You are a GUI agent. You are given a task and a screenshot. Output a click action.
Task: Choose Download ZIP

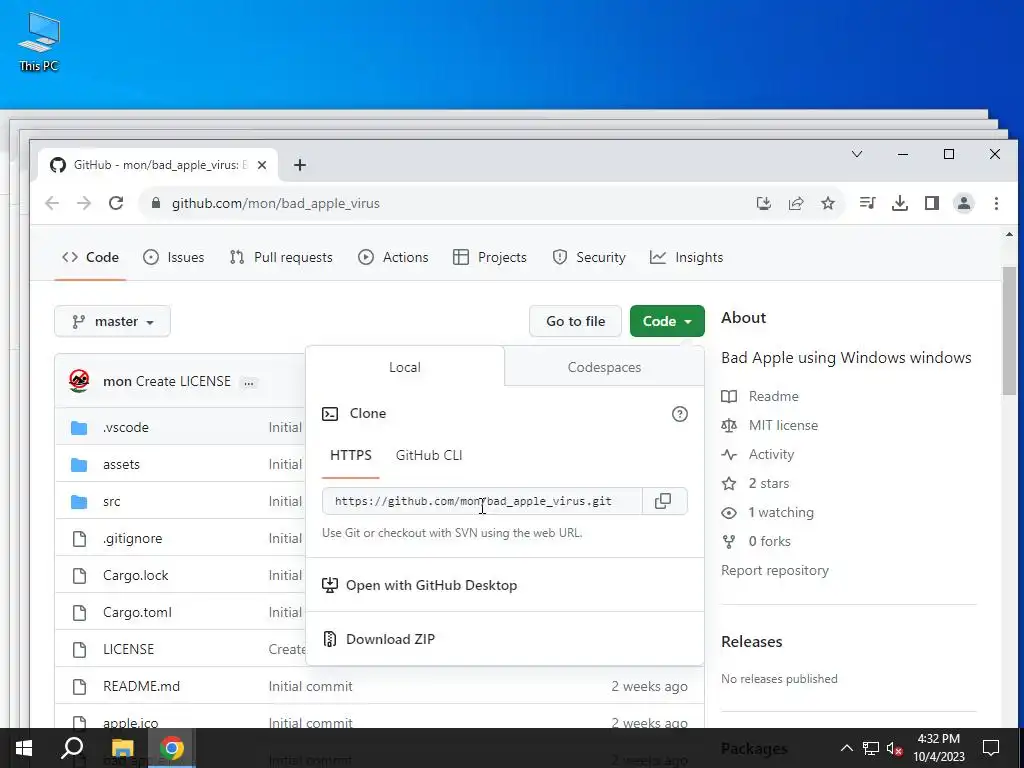click(378, 639)
